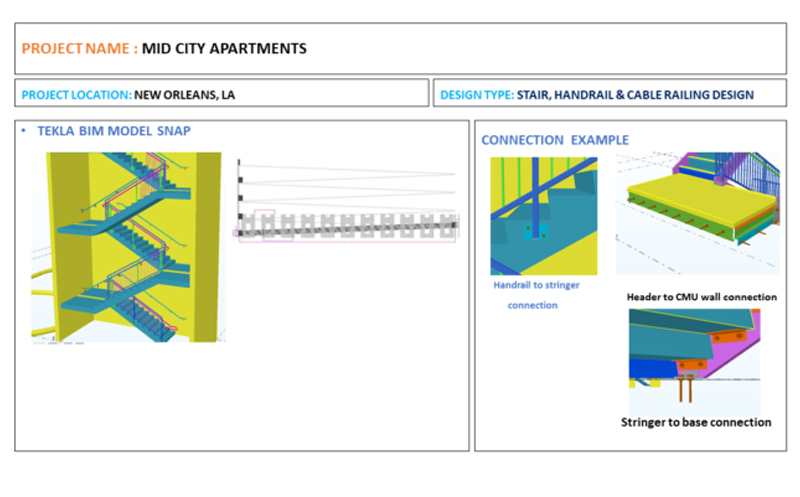Select the NEW ORLEANS, LA text
The height and width of the screenshot is (497, 800).
click(x=184, y=95)
